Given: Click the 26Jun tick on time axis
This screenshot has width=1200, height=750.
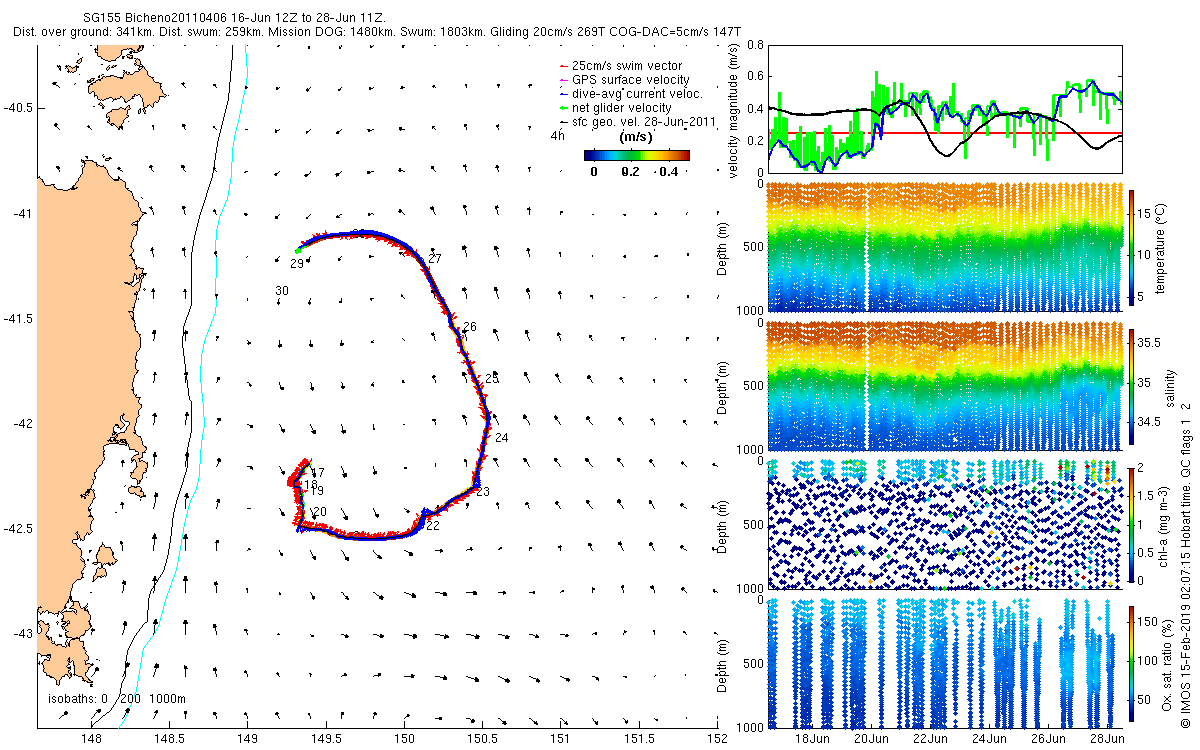Looking at the screenshot, I should click(x=1047, y=739).
